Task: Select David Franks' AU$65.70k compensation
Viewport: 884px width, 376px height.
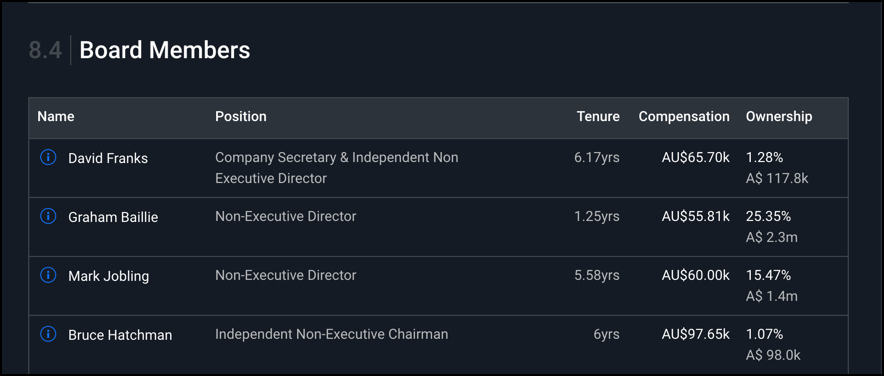Action: tap(696, 158)
